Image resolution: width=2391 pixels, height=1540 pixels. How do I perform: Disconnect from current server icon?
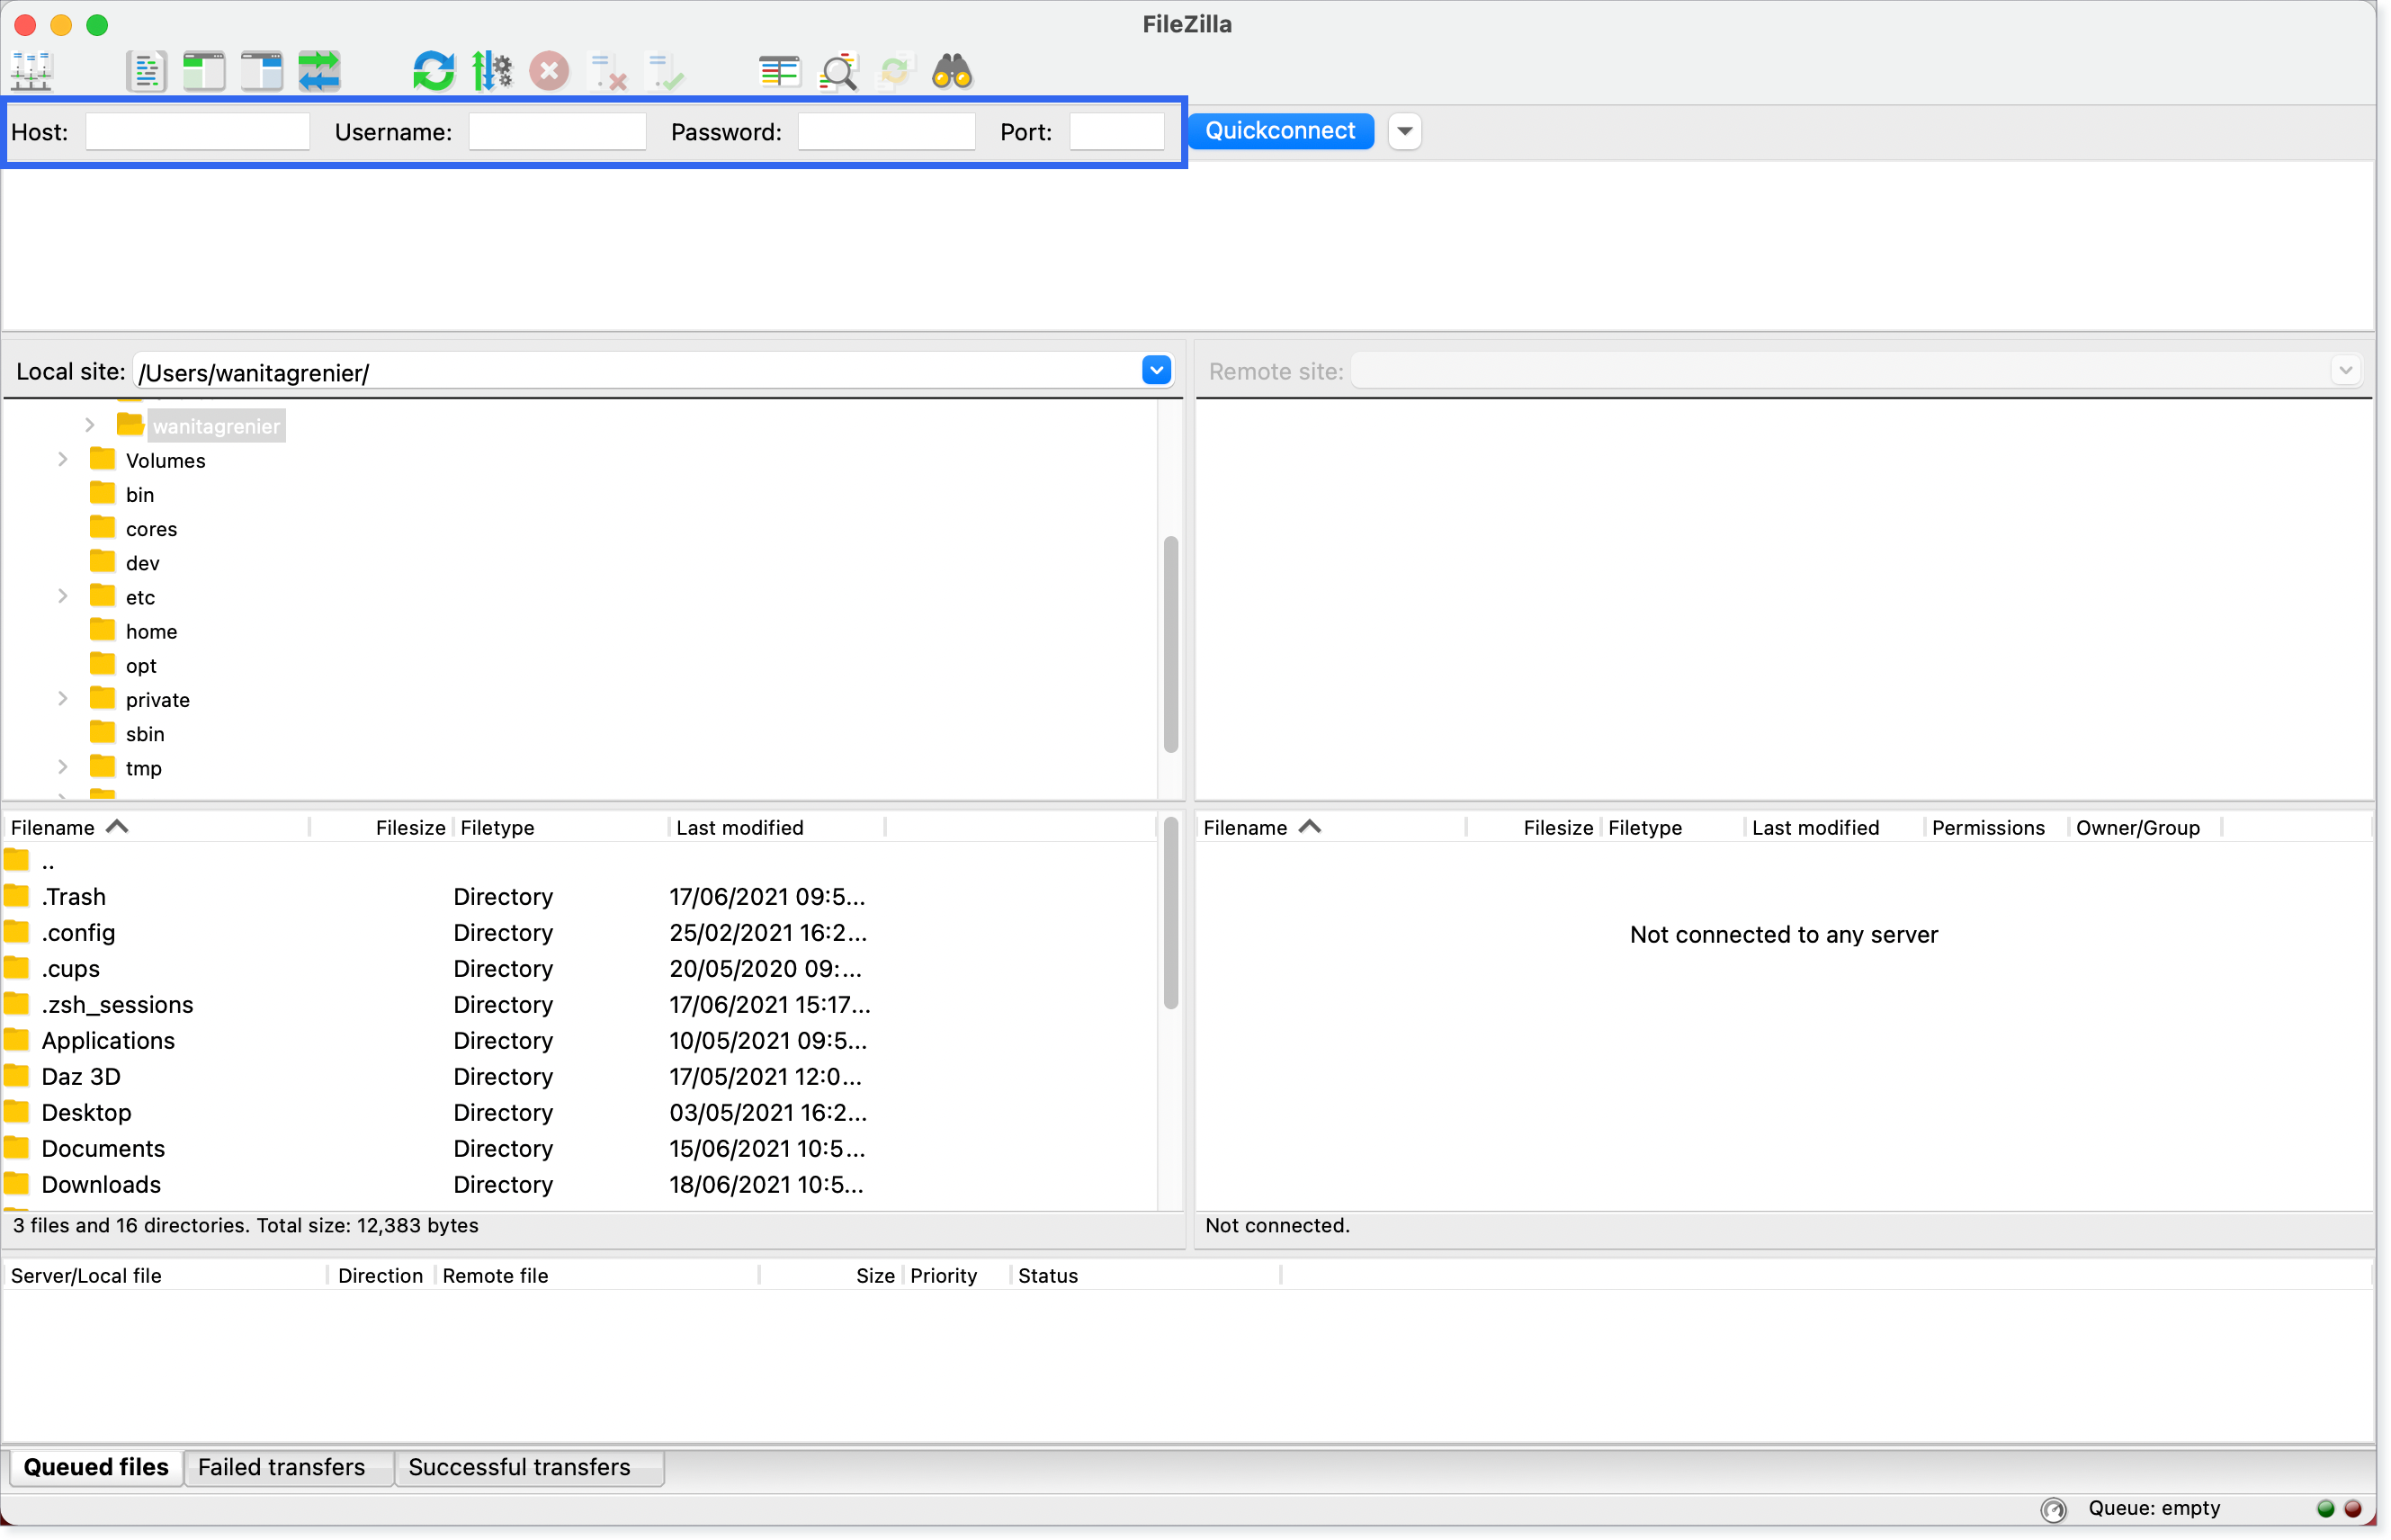[608, 72]
